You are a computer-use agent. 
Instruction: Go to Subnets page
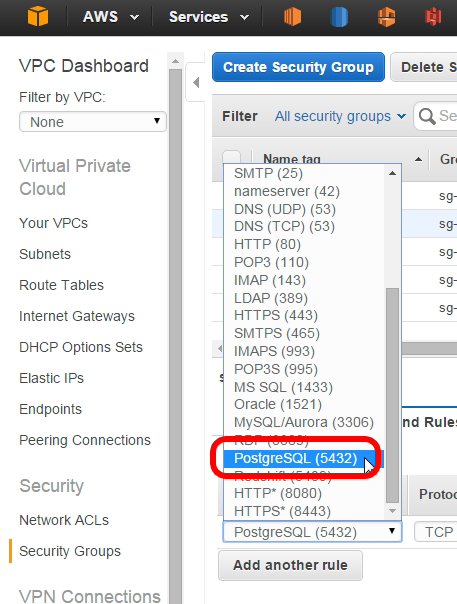(x=45, y=254)
